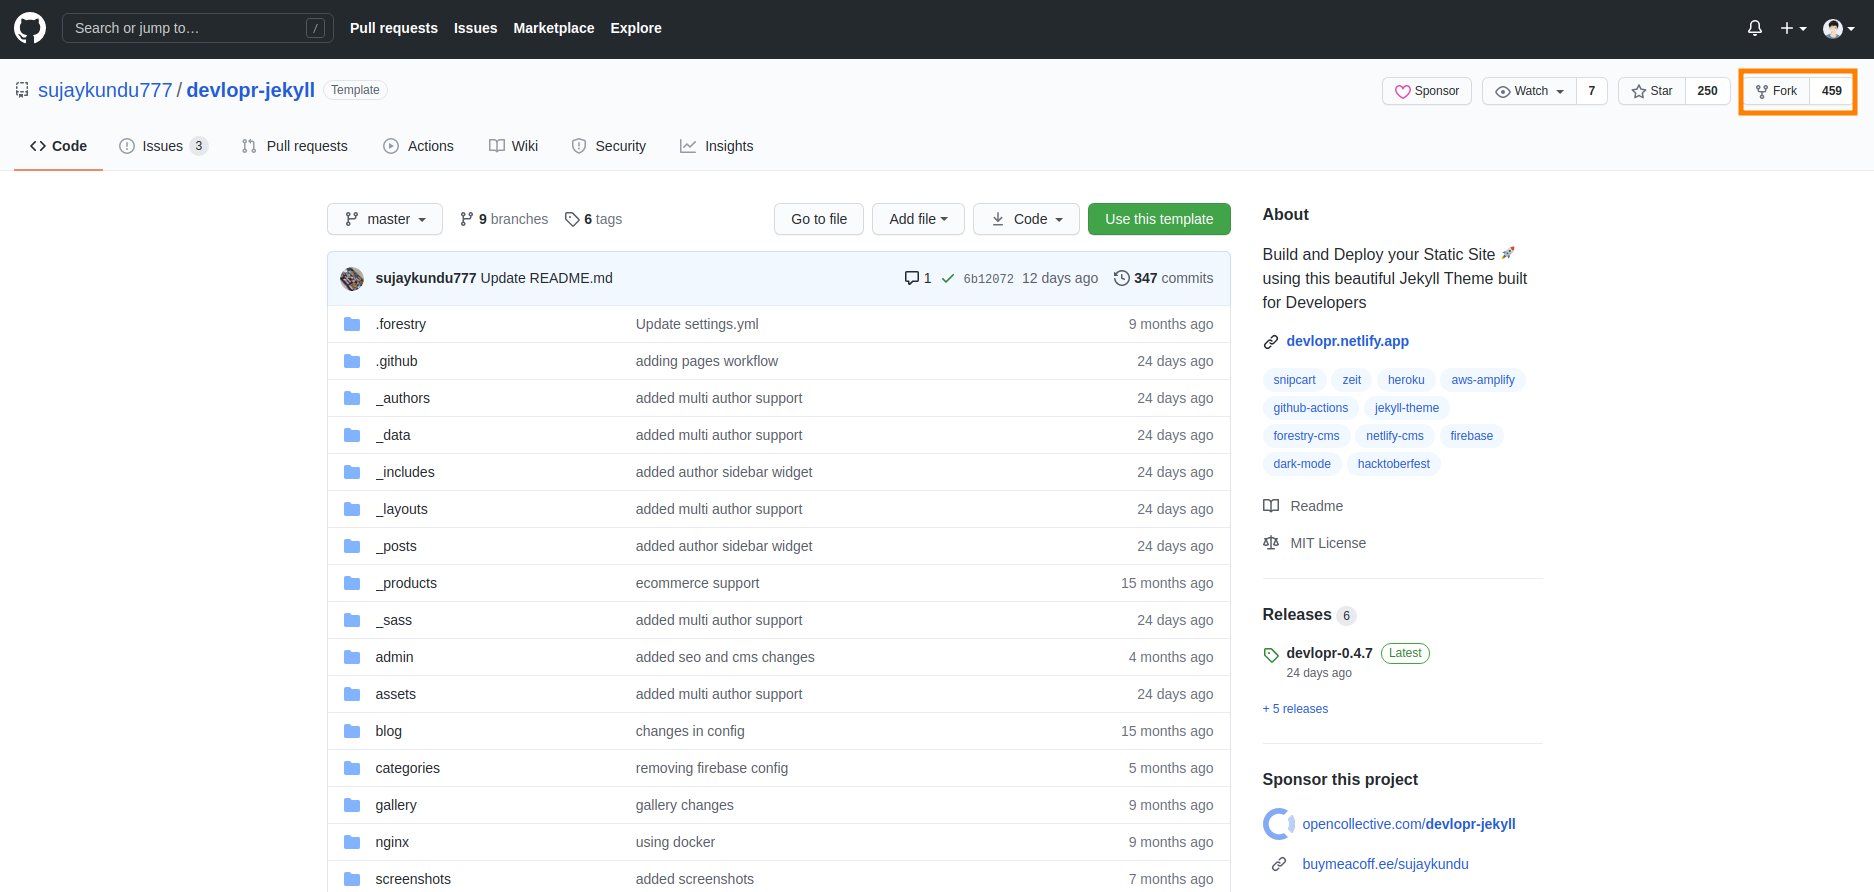Click the assets folder icon
This screenshot has width=1874, height=892.
[x=352, y=694]
